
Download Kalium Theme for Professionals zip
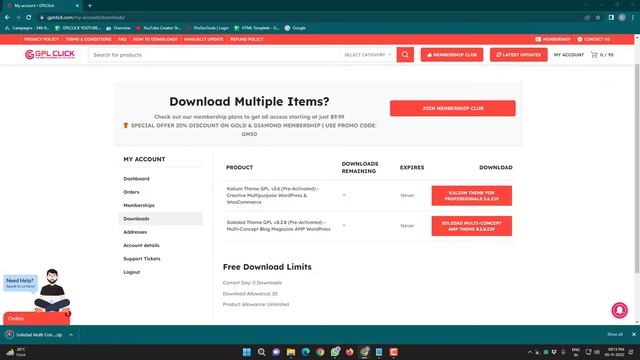coord(471,196)
